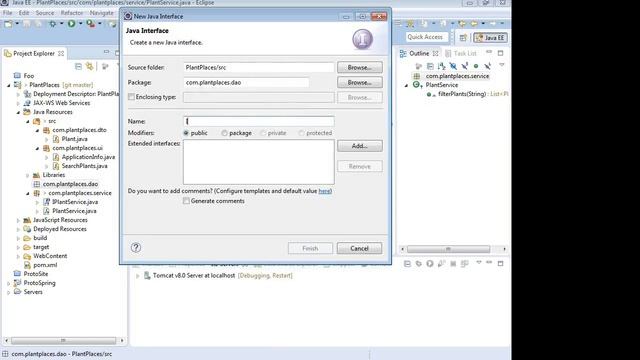Open the Navigate menu
The height and width of the screenshot is (360, 640).
[101, 13]
